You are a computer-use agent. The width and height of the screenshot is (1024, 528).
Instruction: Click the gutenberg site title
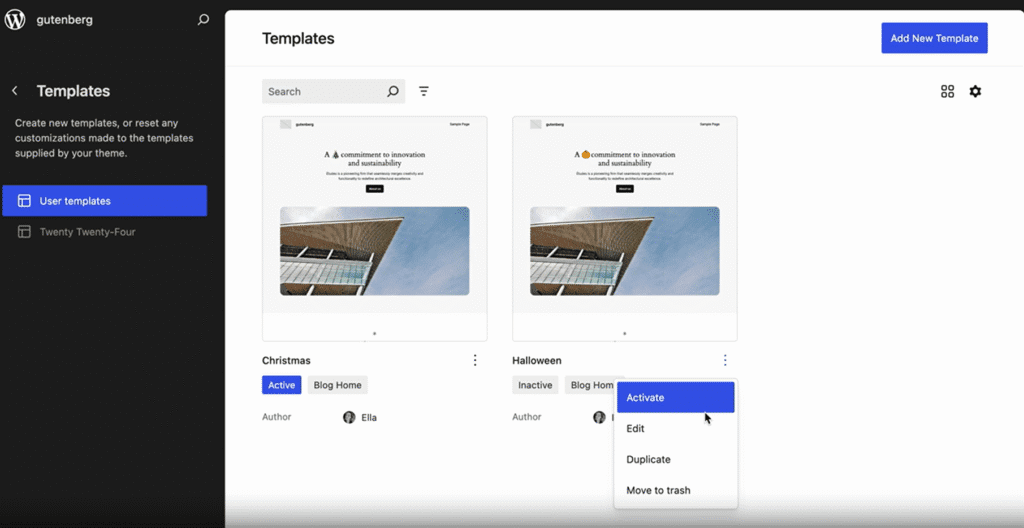[65, 20]
